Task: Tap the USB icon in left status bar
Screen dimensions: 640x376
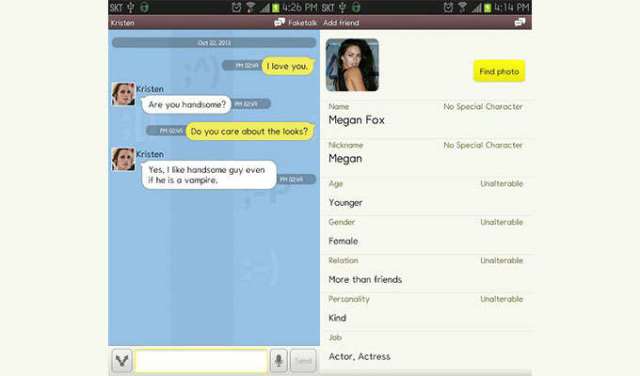Action: pos(131,7)
